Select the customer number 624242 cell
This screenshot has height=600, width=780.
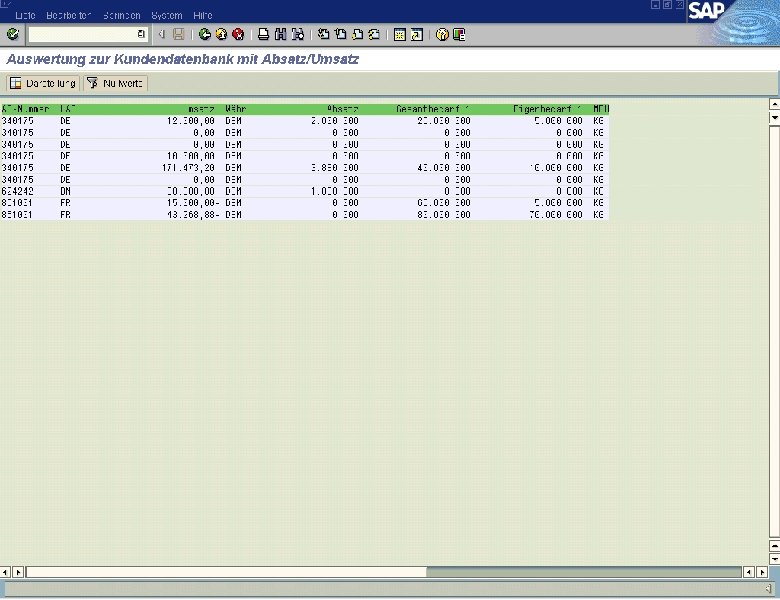click(x=17, y=191)
